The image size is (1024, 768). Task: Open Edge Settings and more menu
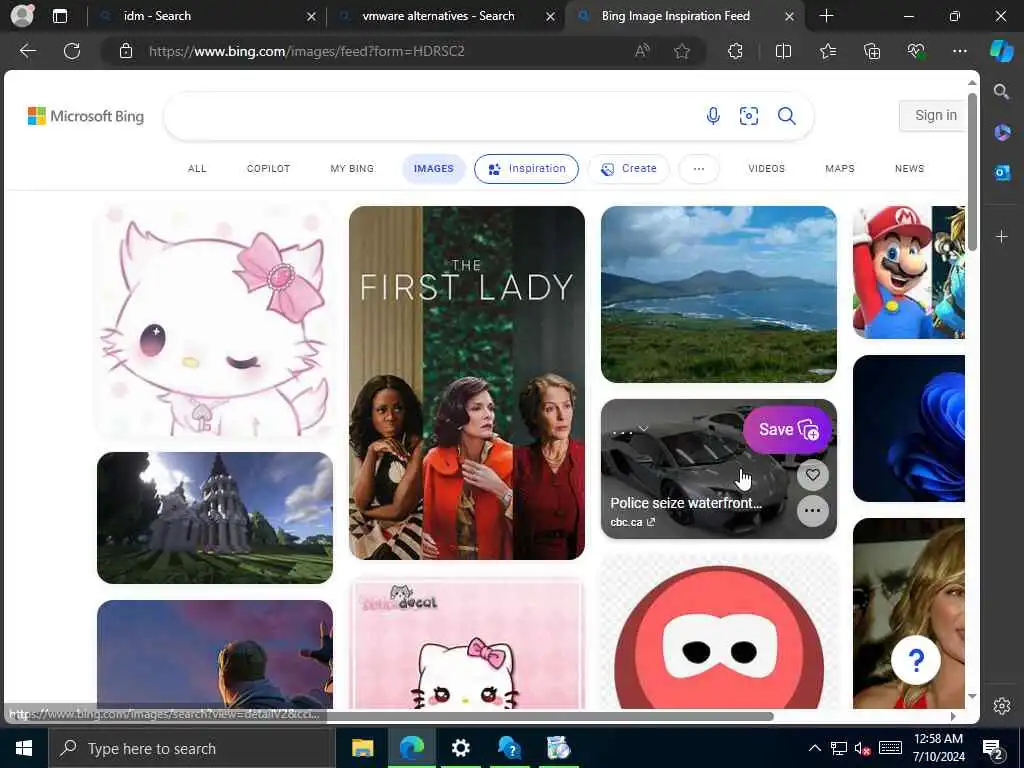coord(959,51)
